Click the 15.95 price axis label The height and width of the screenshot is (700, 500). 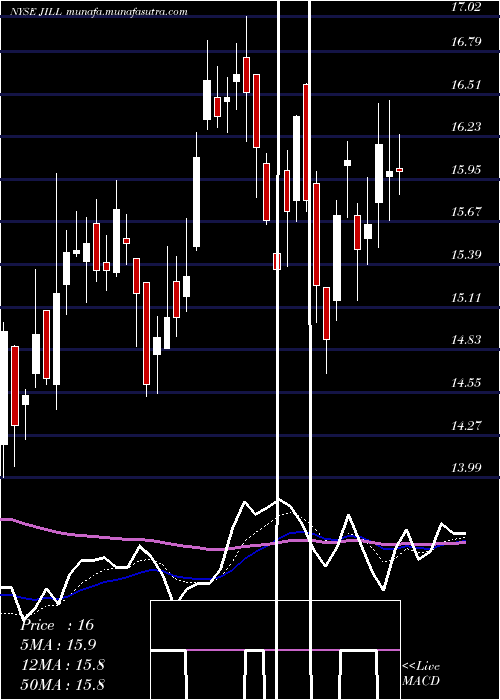467,170
